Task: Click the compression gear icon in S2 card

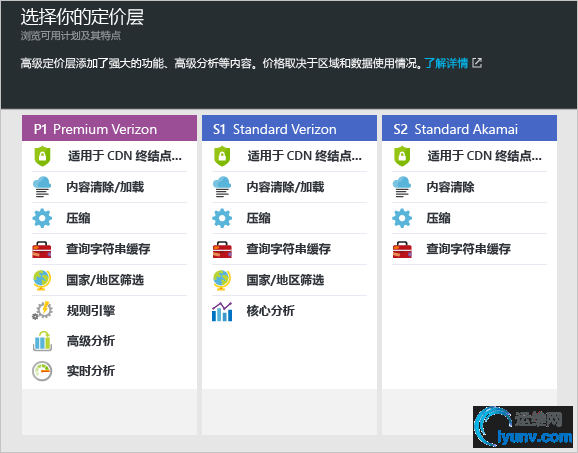Action: [402, 218]
